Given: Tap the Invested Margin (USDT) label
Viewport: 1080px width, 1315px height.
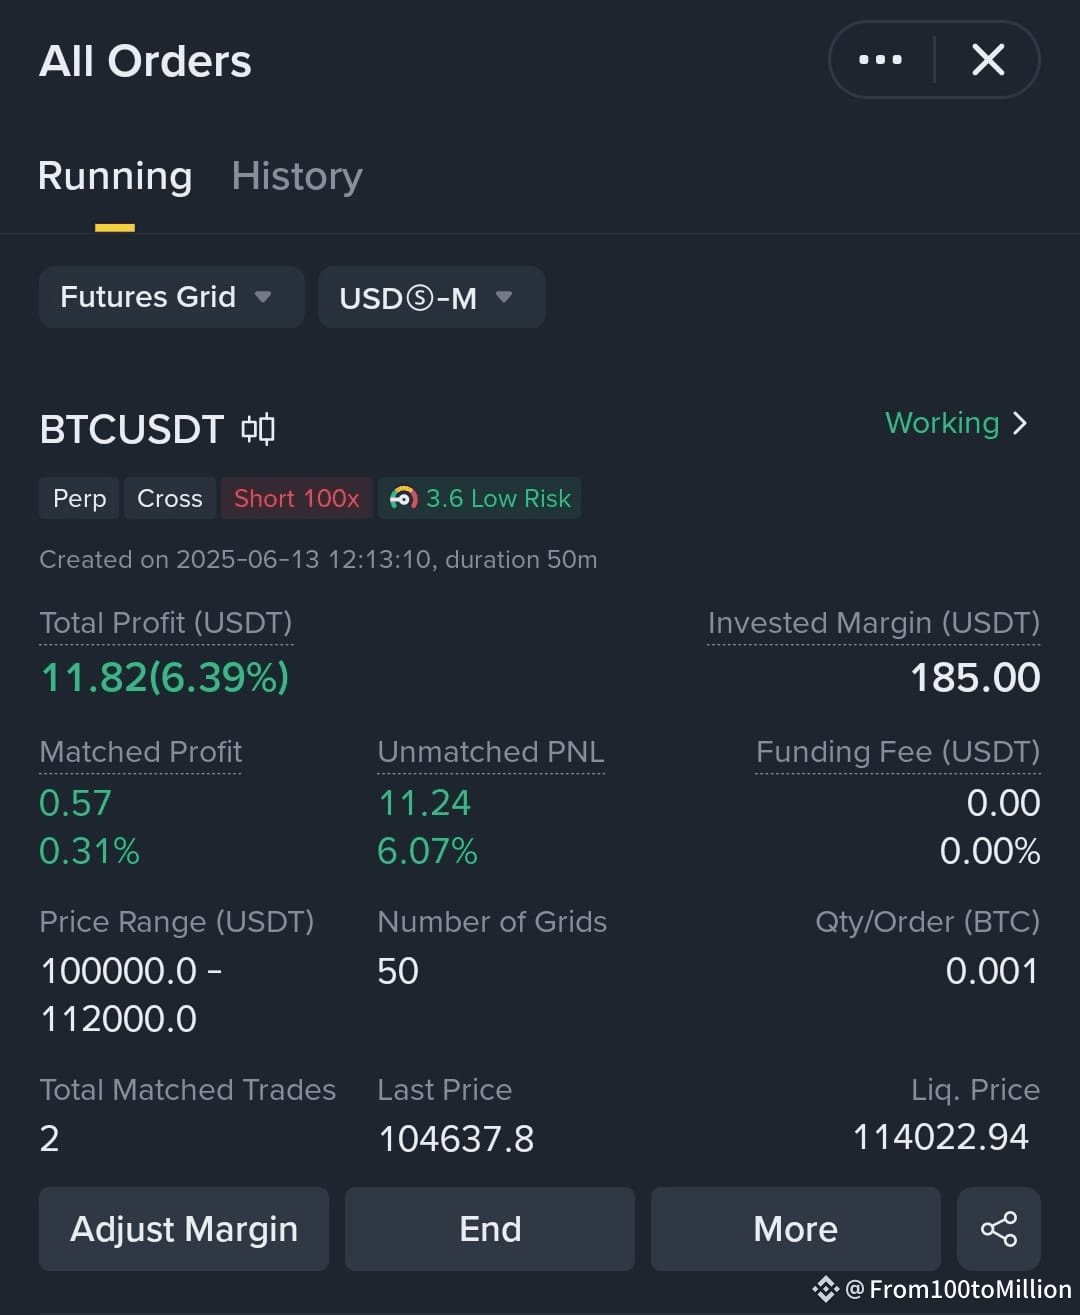Looking at the screenshot, I should 874,623.
